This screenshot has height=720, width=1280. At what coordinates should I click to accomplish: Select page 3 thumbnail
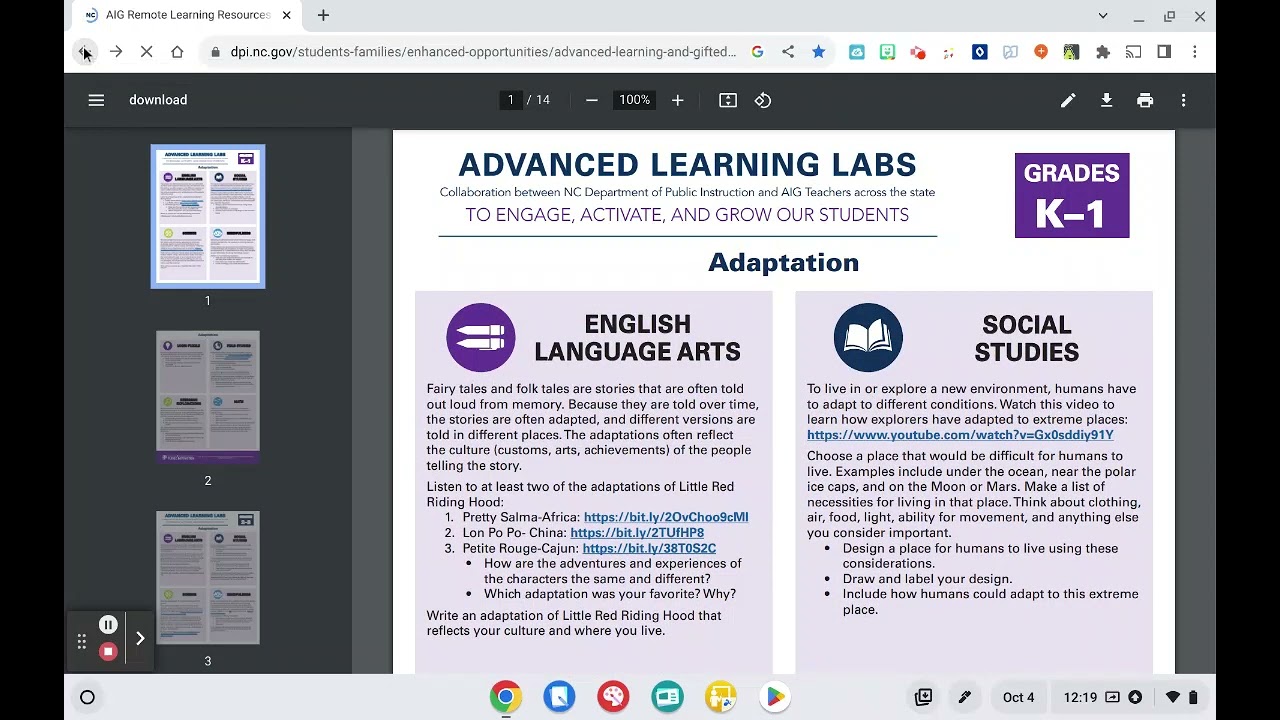(208, 577)
